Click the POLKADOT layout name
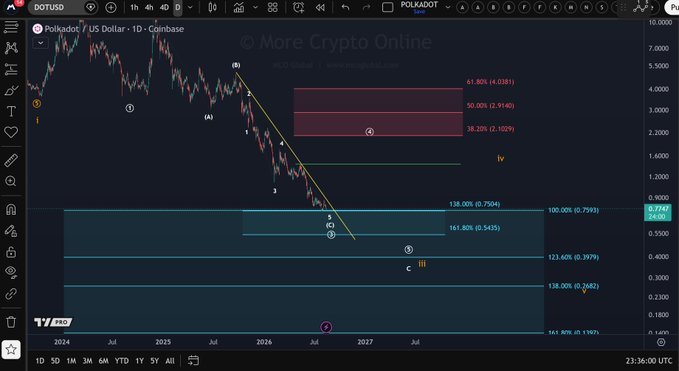Viewport: 679px width, 371px height. click(419, 5)
